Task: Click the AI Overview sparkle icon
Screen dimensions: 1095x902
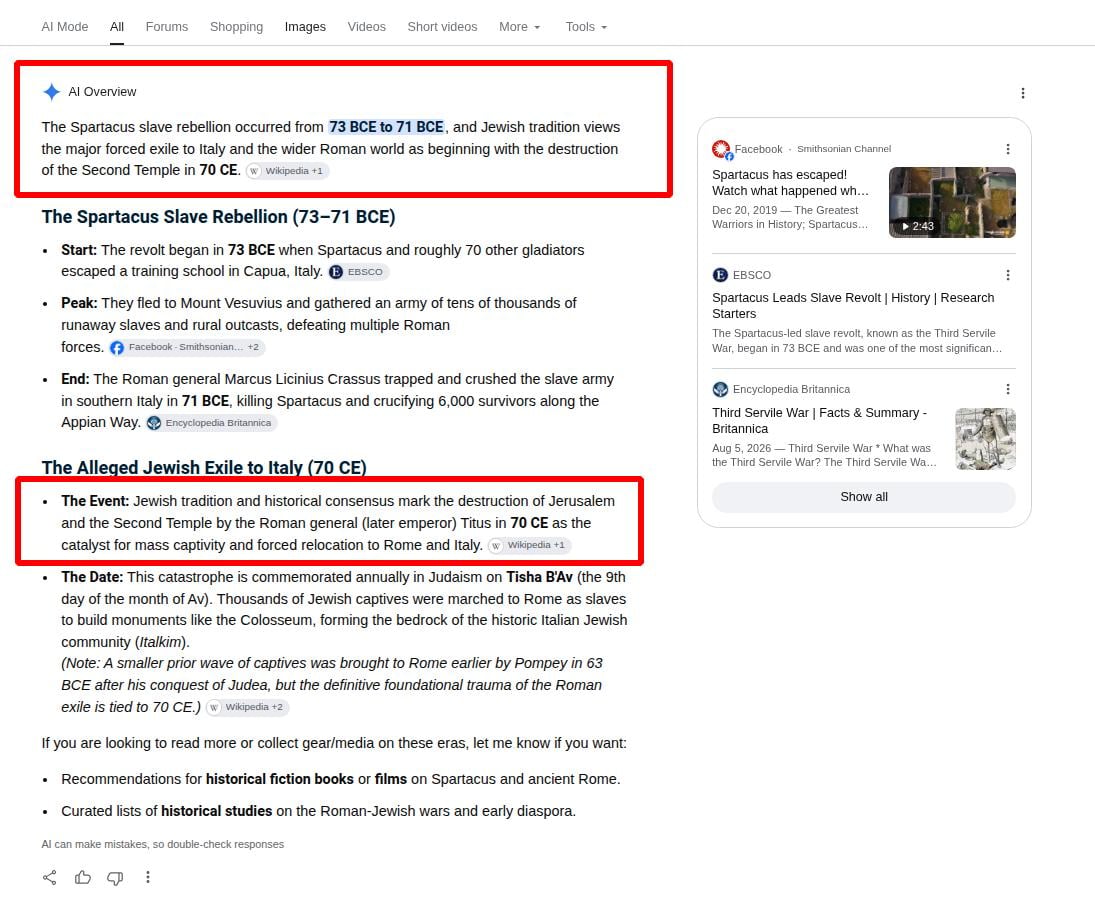Action: (51, 91)
